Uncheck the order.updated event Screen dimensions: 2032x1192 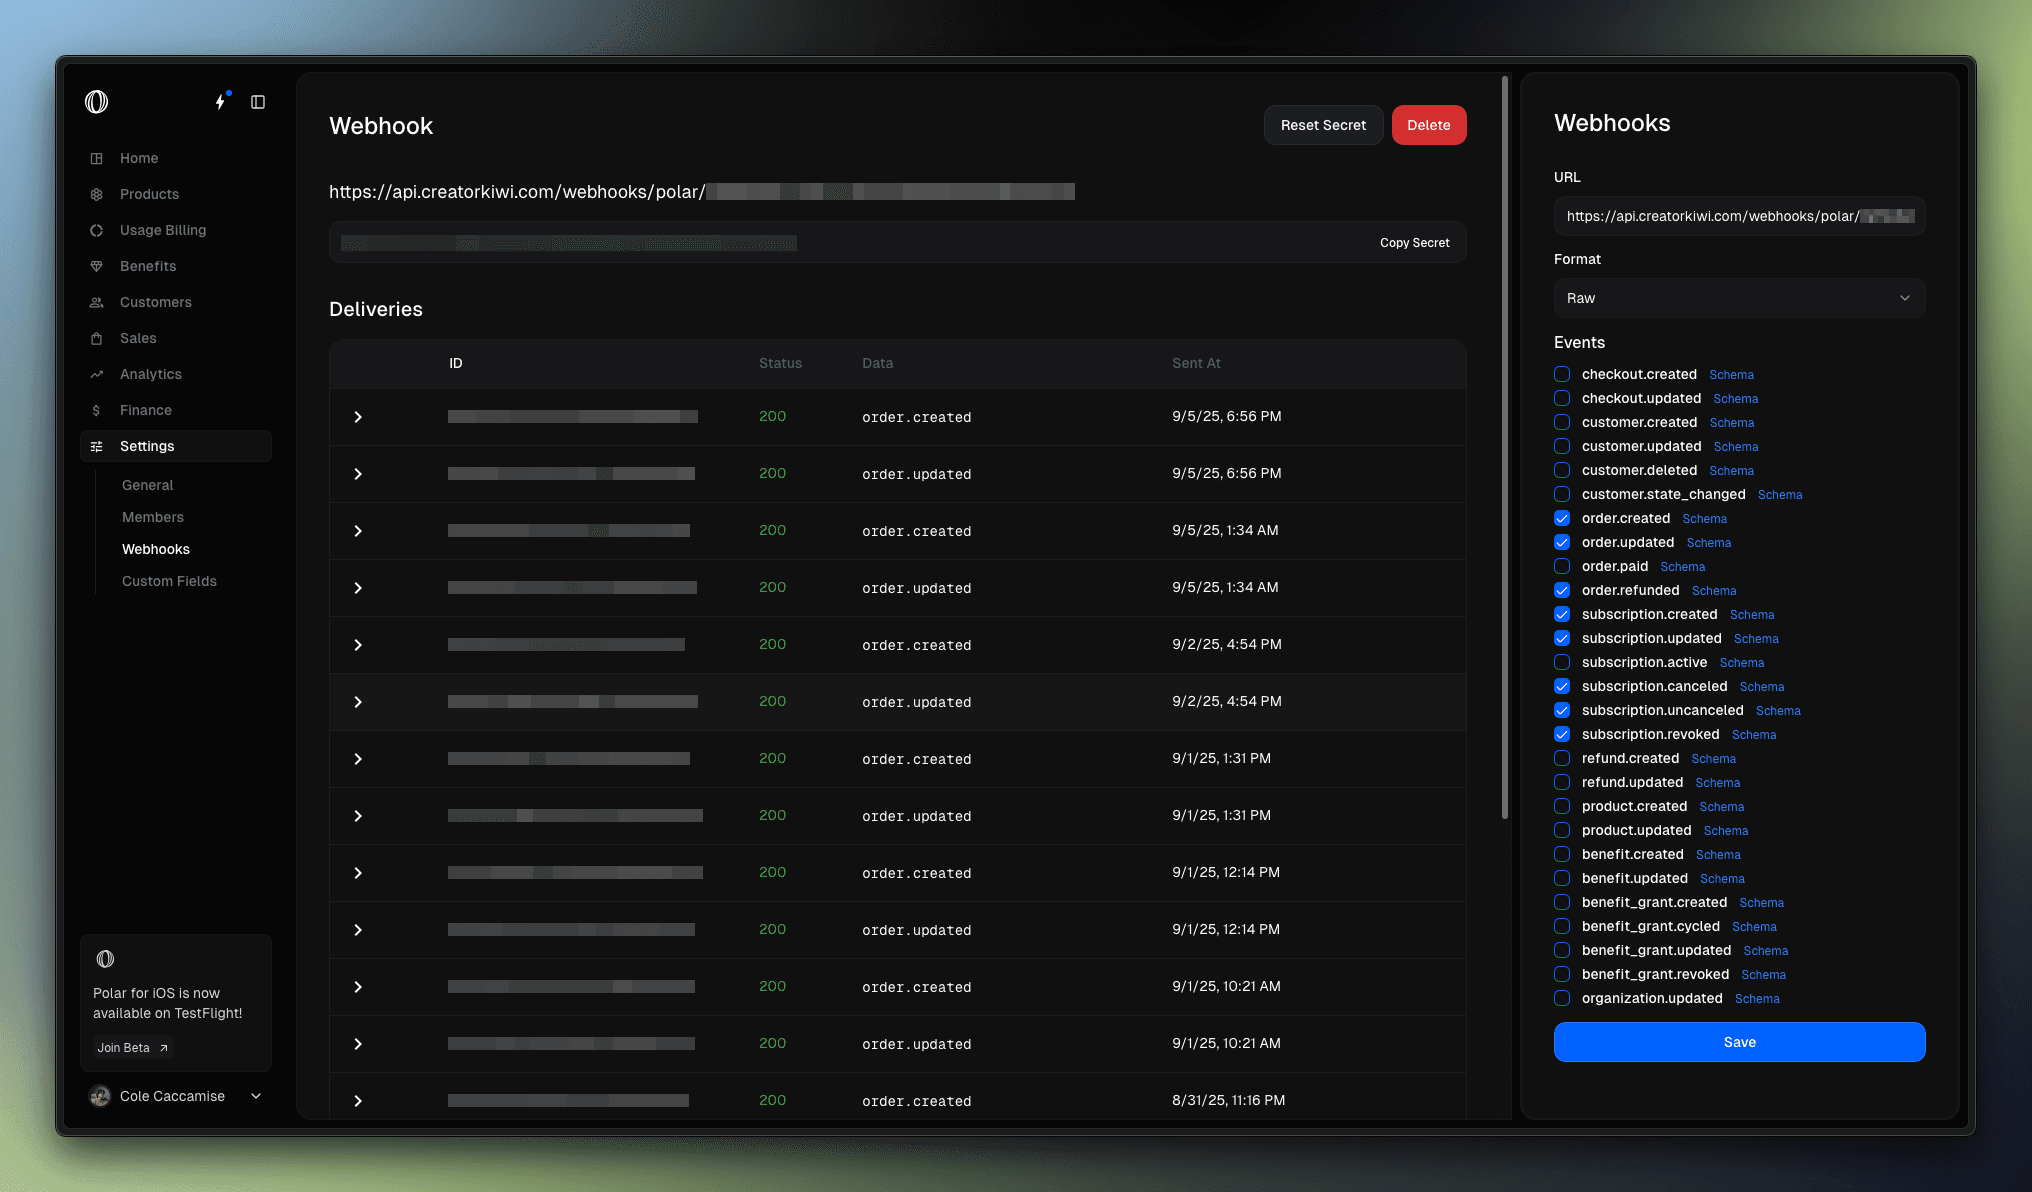pyautogui.click(x=1562, y=542)
